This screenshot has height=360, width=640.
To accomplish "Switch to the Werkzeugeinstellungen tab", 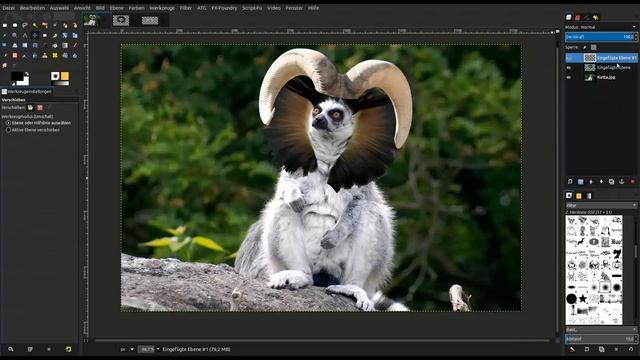I will (27, 91).
